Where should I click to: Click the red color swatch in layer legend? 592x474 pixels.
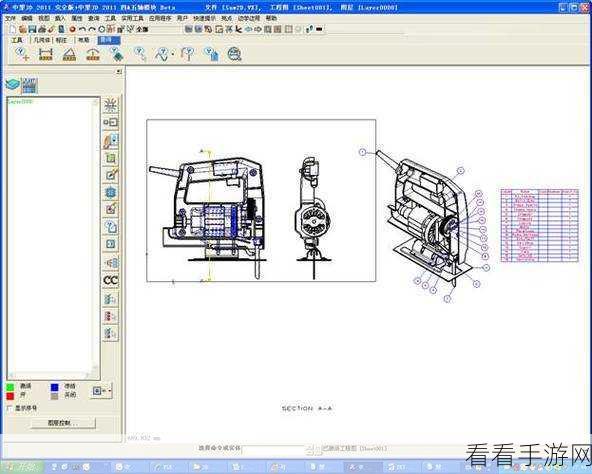10,396
